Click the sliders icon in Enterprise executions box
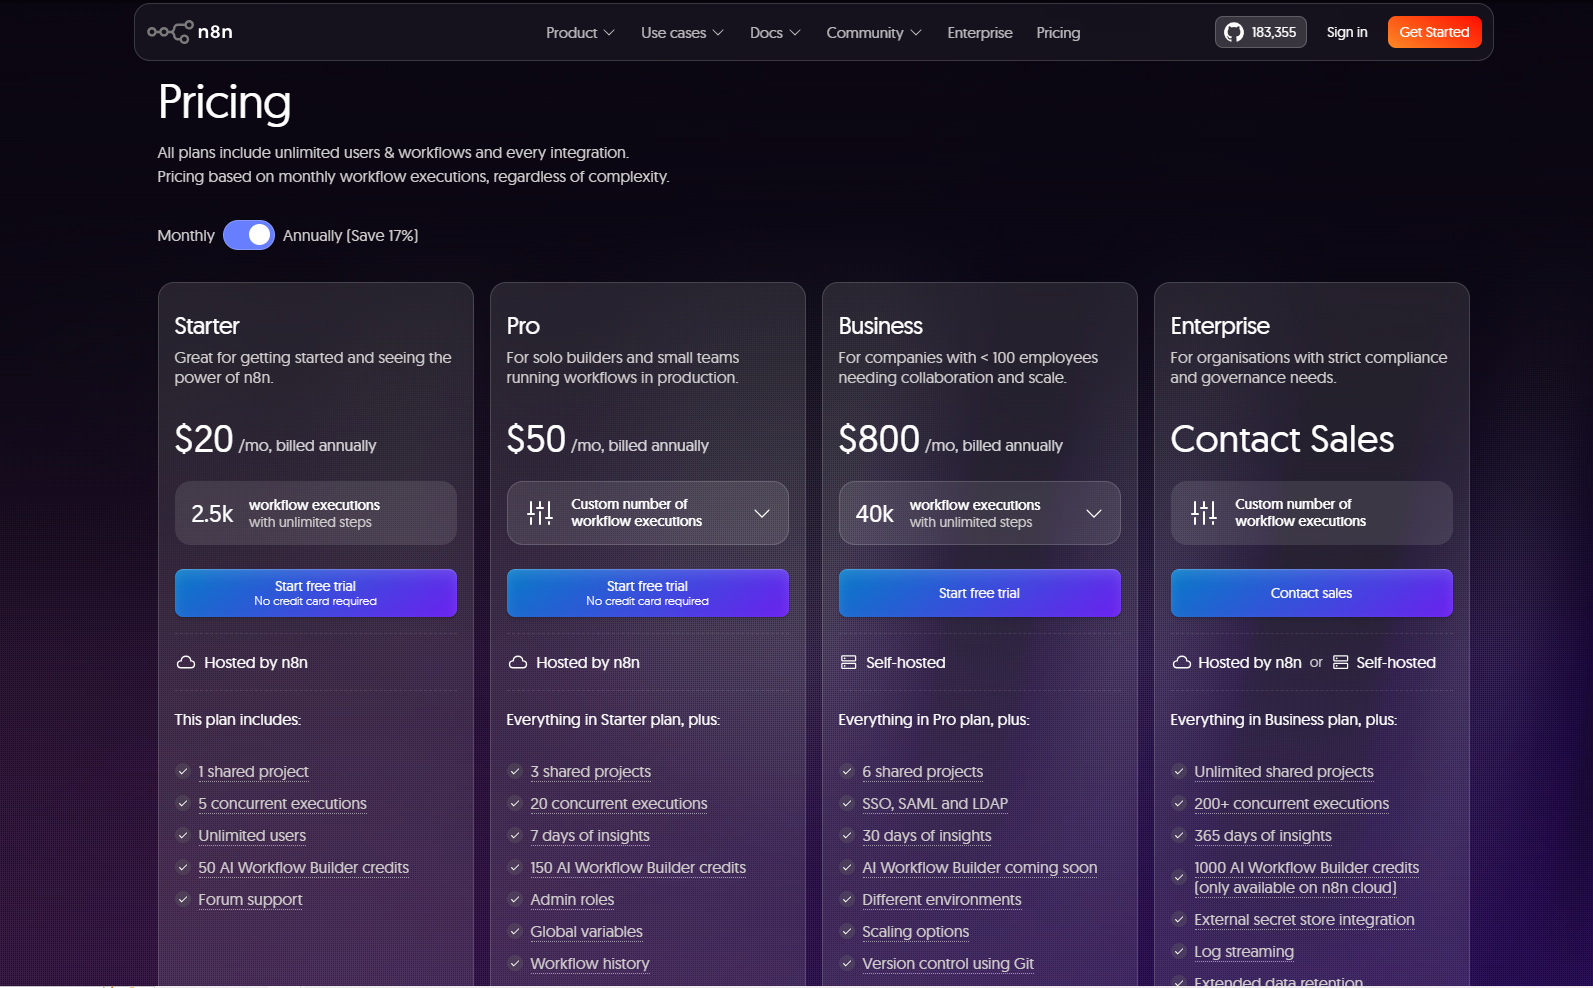The image size is (1593, 988). [x=1204, y=513]
